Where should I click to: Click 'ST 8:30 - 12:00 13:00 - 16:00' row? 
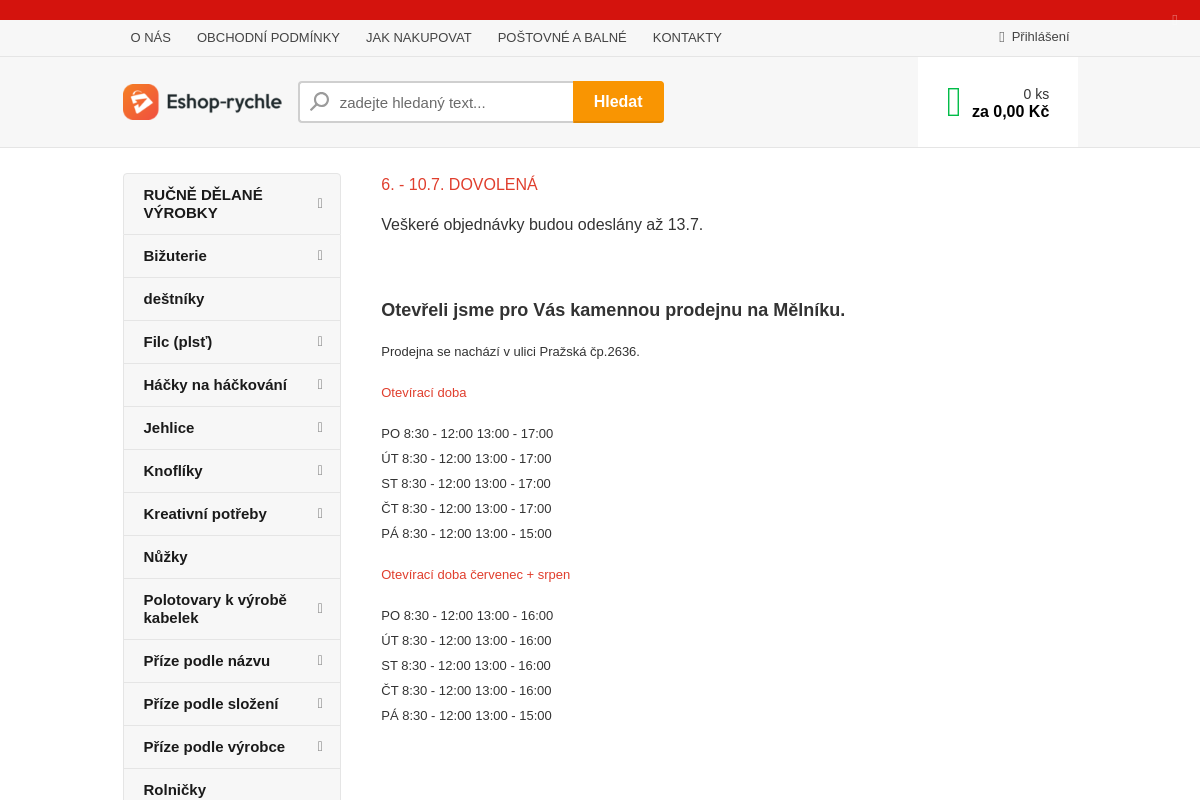click(x=466, y=666)
